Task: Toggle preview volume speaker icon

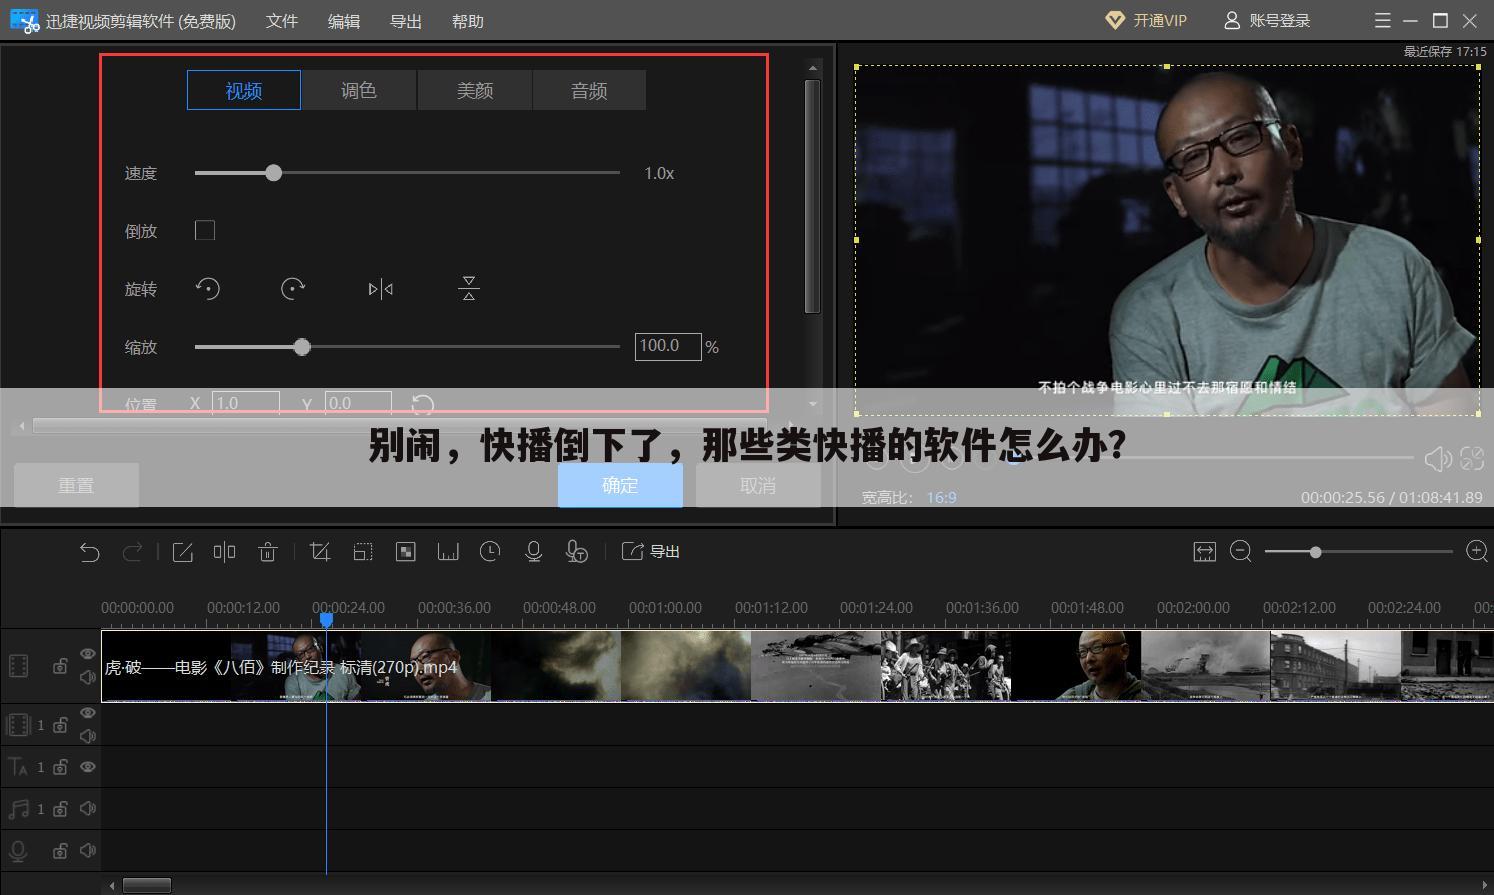Action: coord(1437,459)
